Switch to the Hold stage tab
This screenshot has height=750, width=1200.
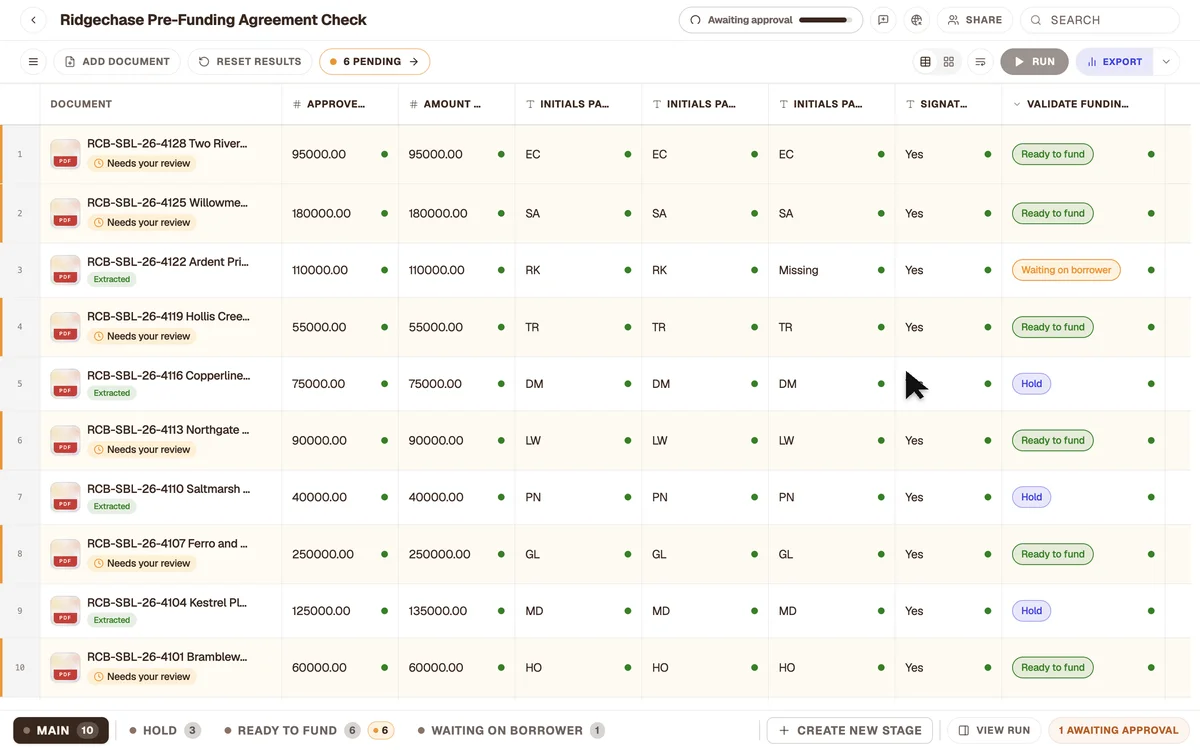point(165,730)
